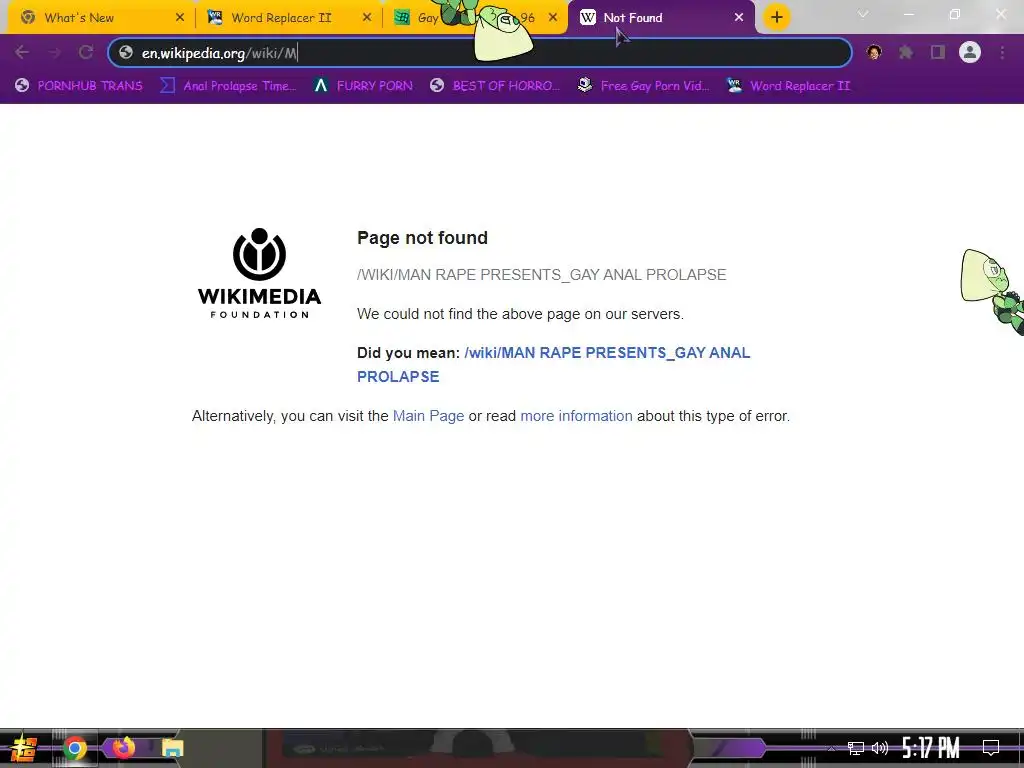Image resolution: width=1024 pixels, height=768 pixels.
Task: Click the browser forward arrow
Action: point(54,52)
